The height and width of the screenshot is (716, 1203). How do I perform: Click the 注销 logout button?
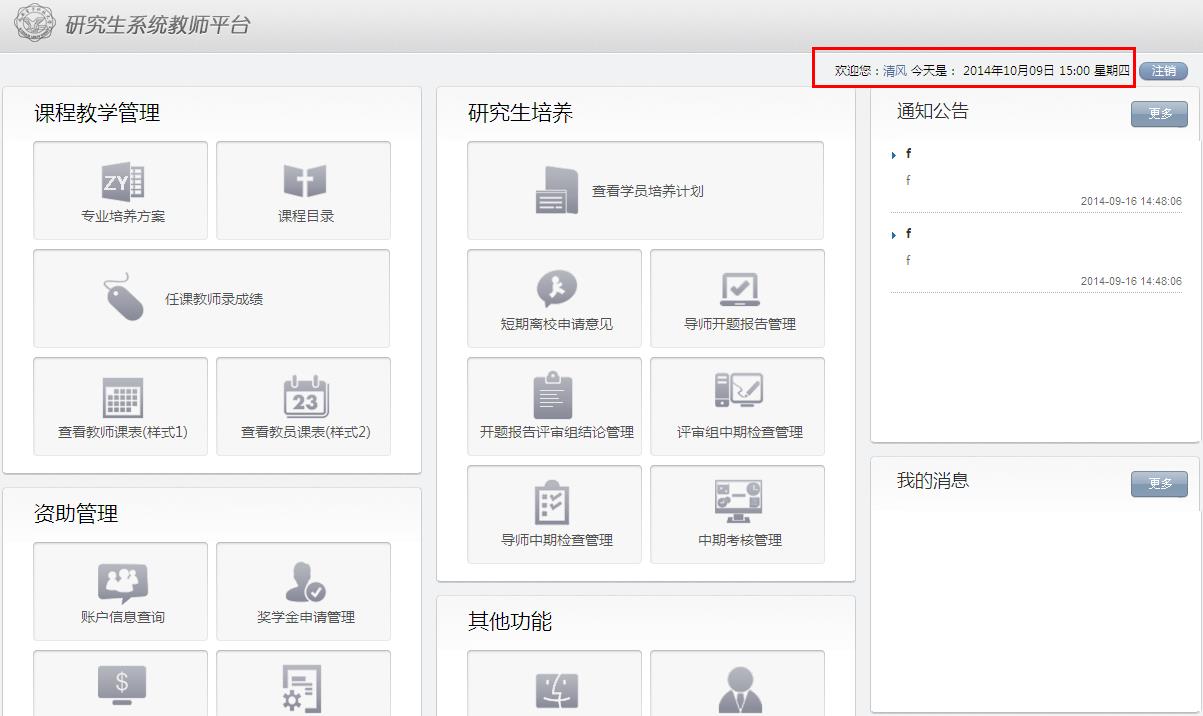(1163, 71)
